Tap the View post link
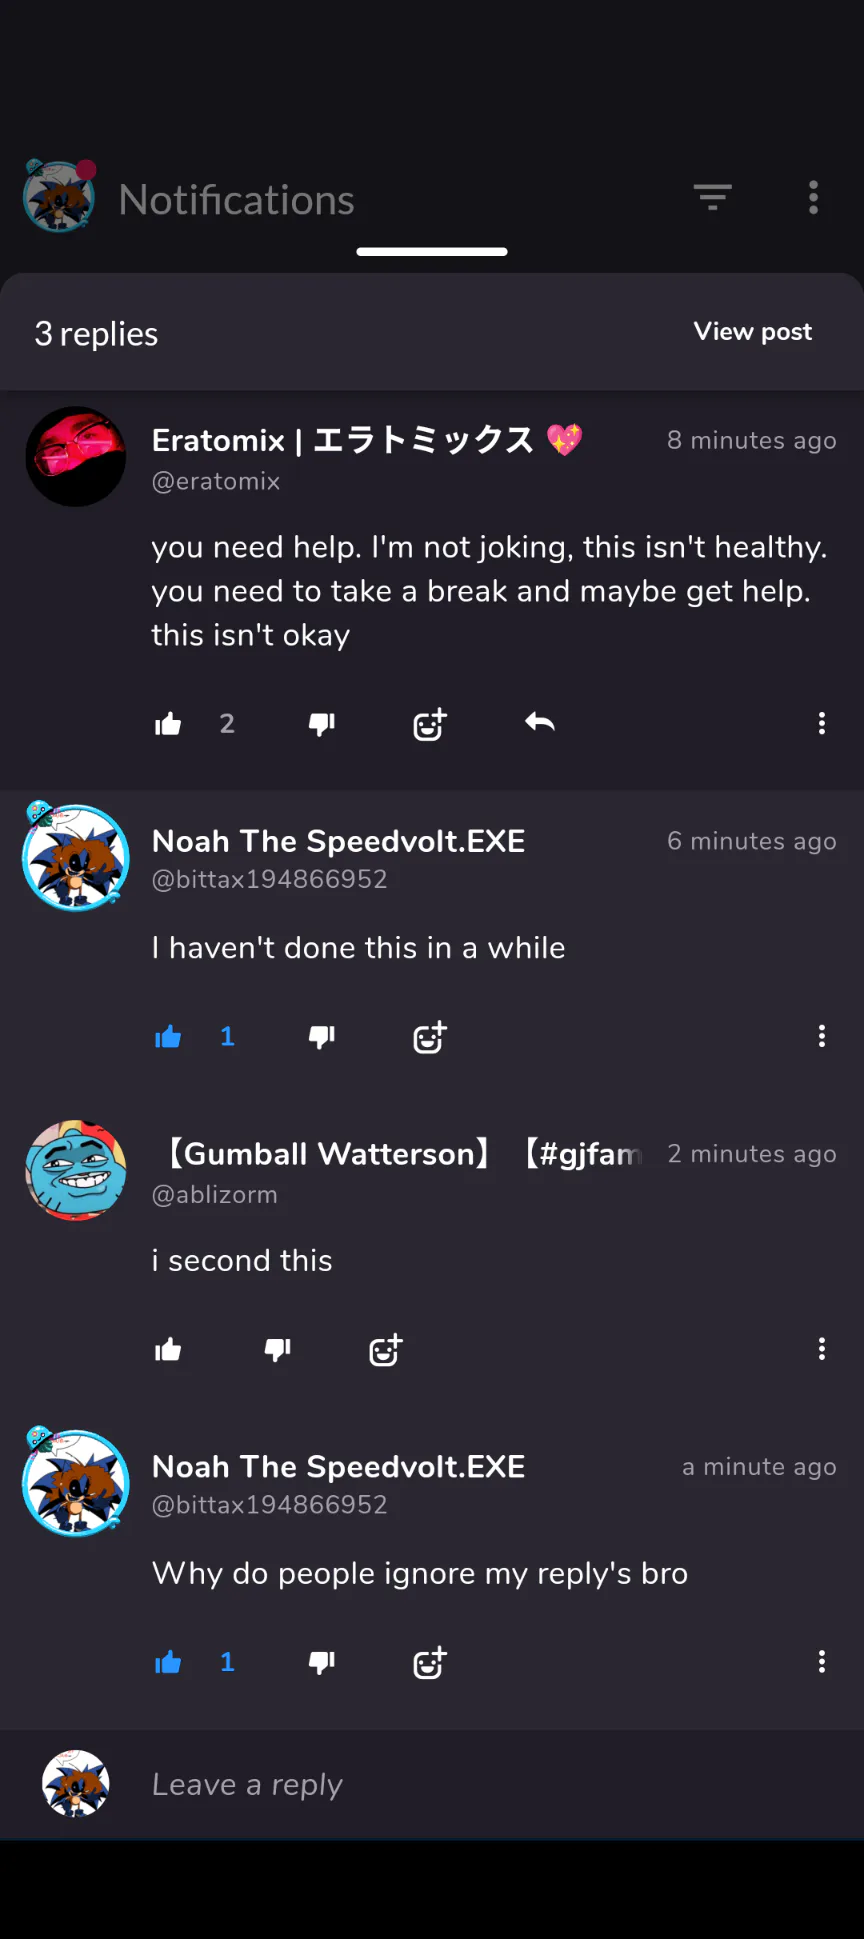This screenshot has width=864, height=1939. point(753,332)
